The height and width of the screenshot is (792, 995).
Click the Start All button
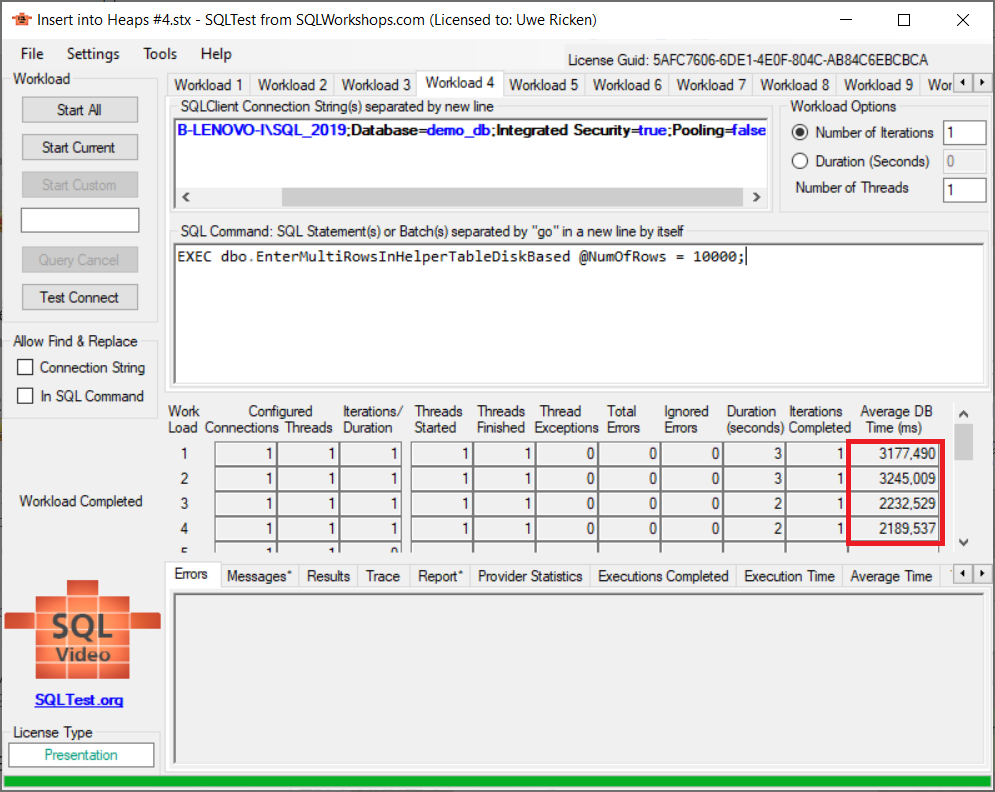point(79,110)
